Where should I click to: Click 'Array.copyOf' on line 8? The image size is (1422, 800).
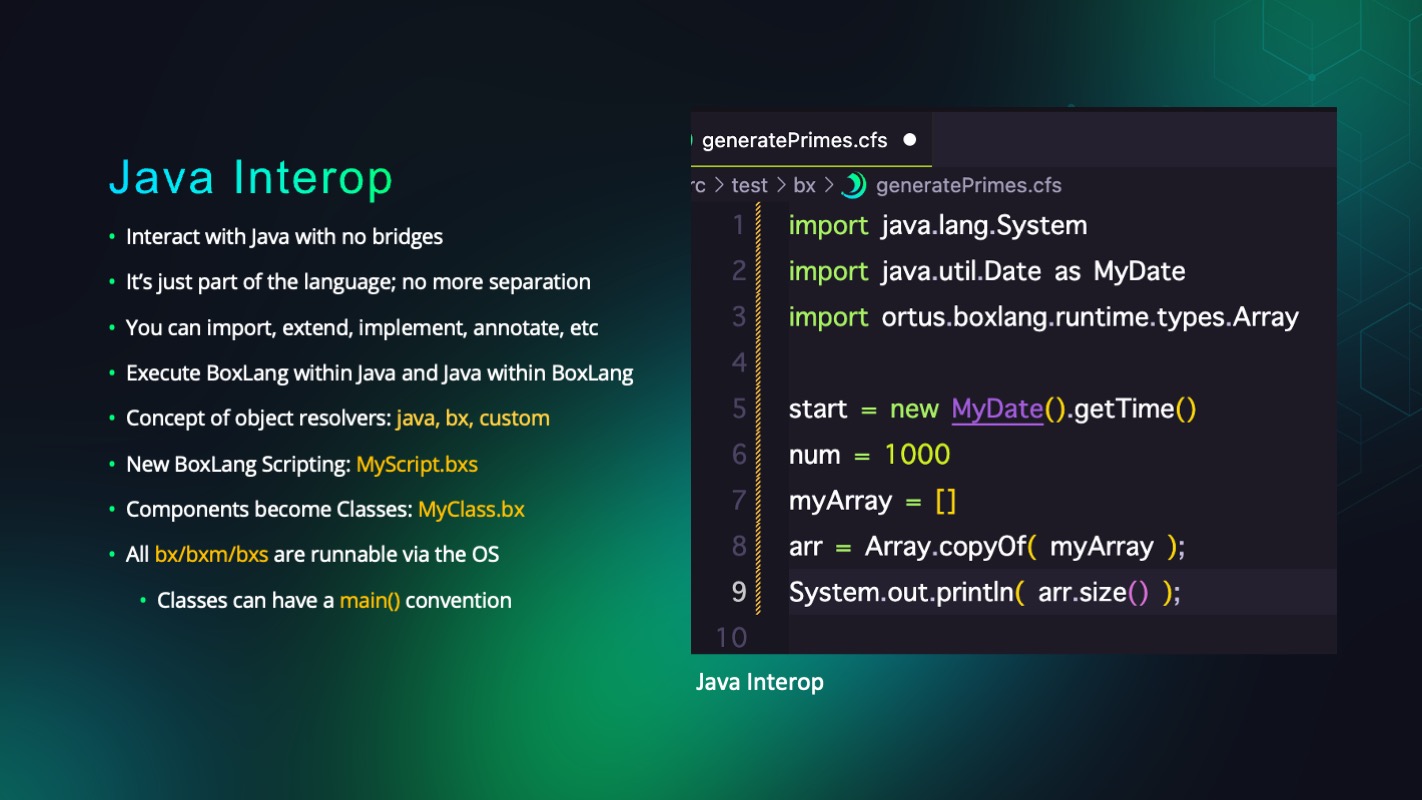click(946, 547)
